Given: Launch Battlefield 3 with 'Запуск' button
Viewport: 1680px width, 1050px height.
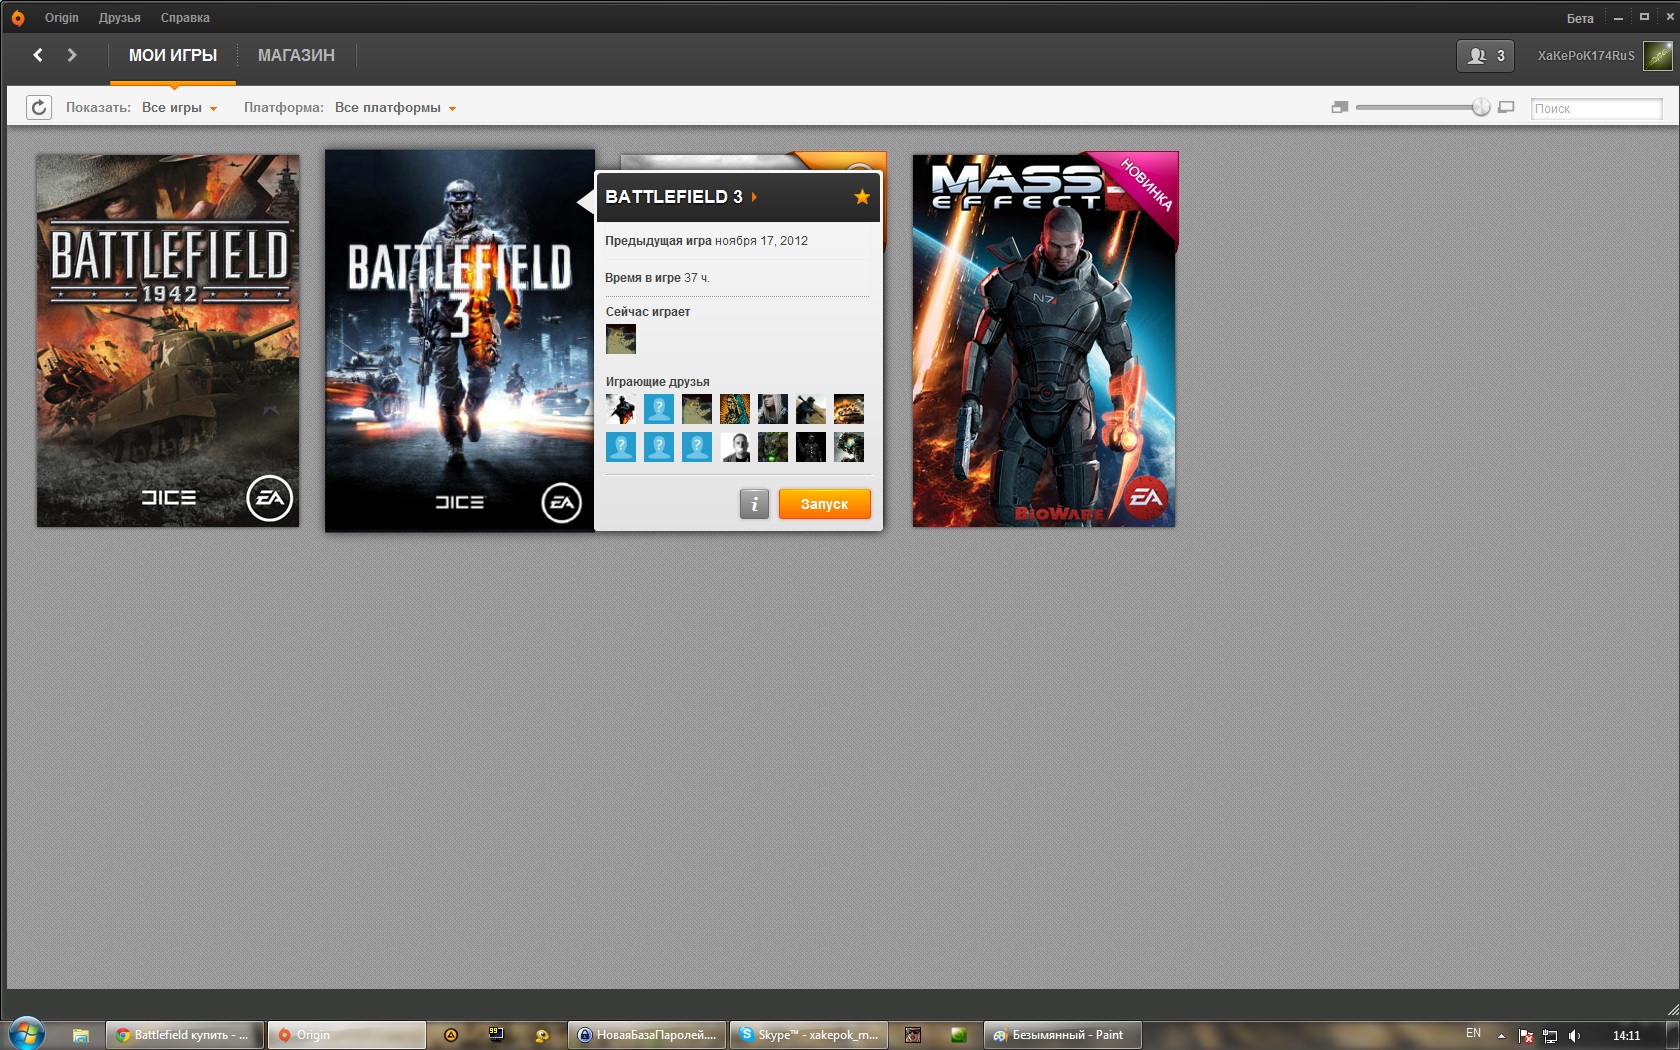Looking at the screenshot, I should pyautogui.click(x=824, y=504).
